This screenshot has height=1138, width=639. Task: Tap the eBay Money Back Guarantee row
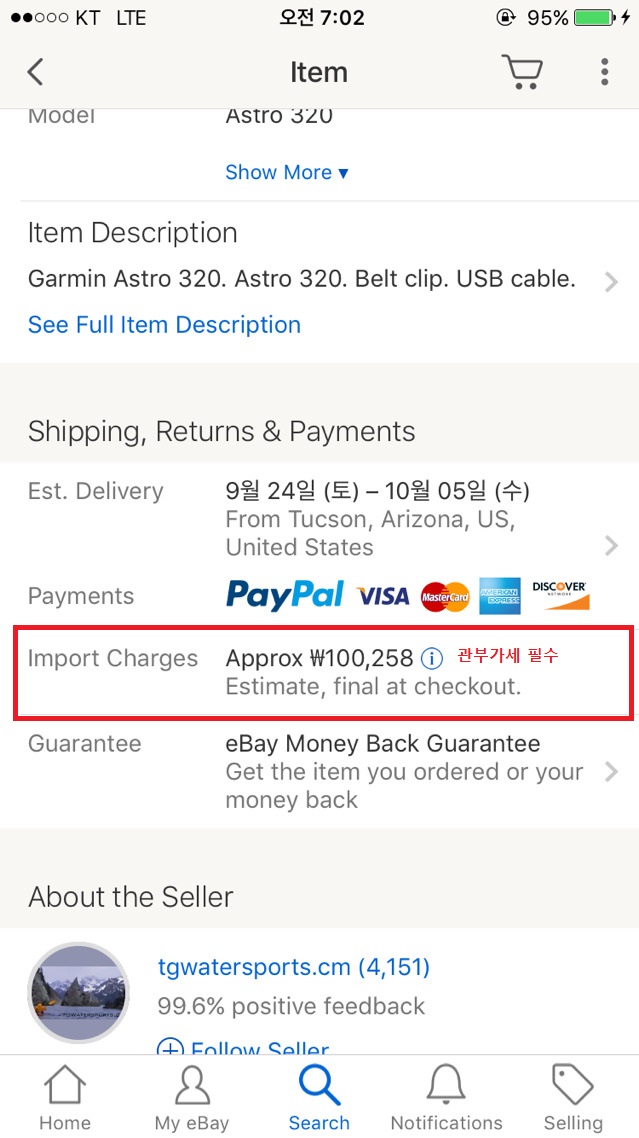pyautogui.click(x=383, y=744)
